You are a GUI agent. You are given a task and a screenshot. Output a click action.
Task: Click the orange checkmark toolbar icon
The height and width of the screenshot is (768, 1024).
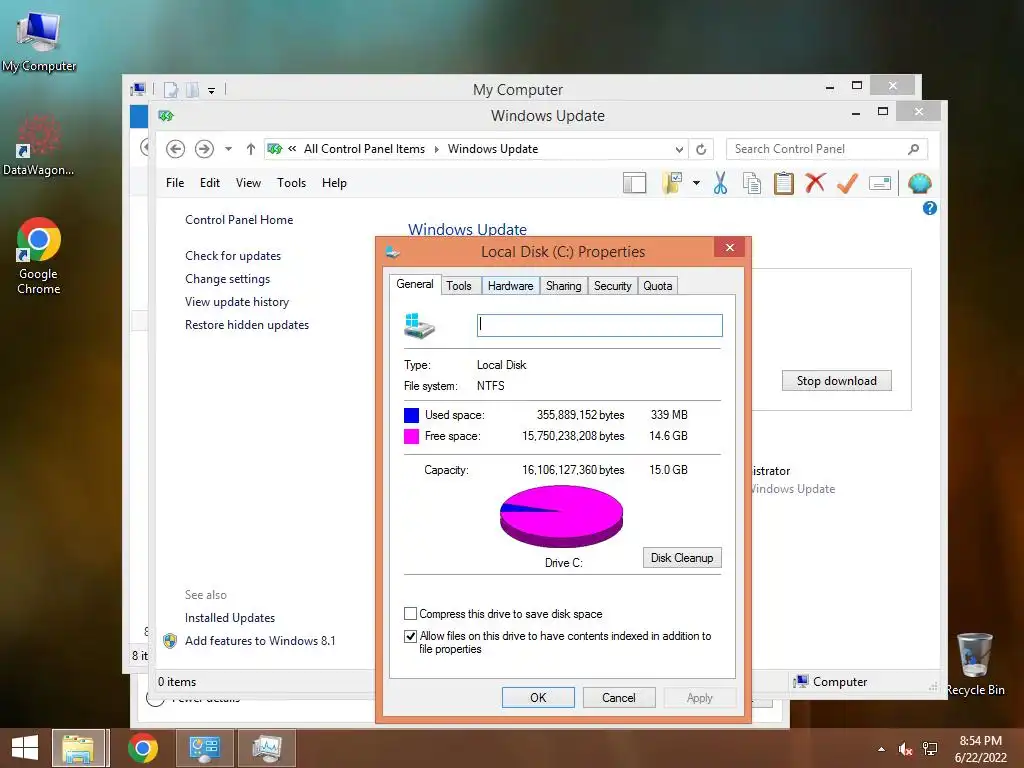tap(847, 183)
